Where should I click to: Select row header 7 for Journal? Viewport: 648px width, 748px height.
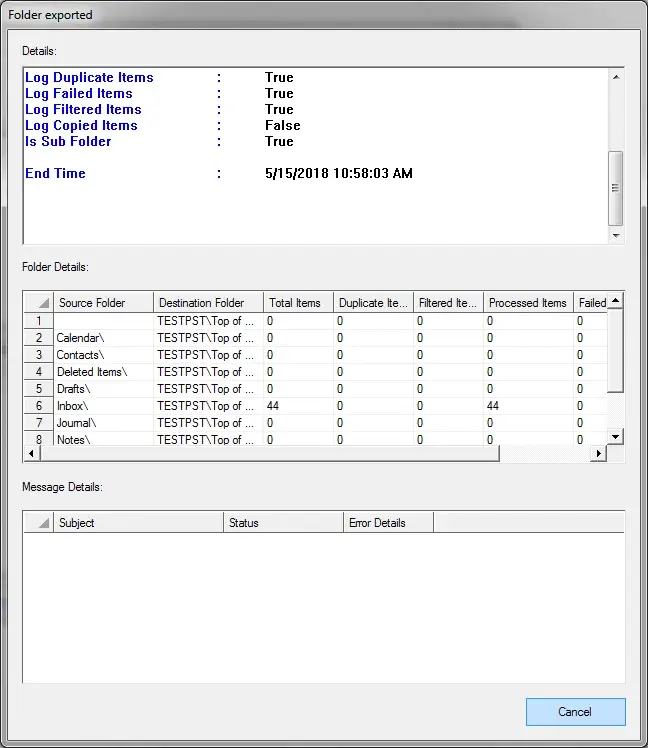[39, 423]
